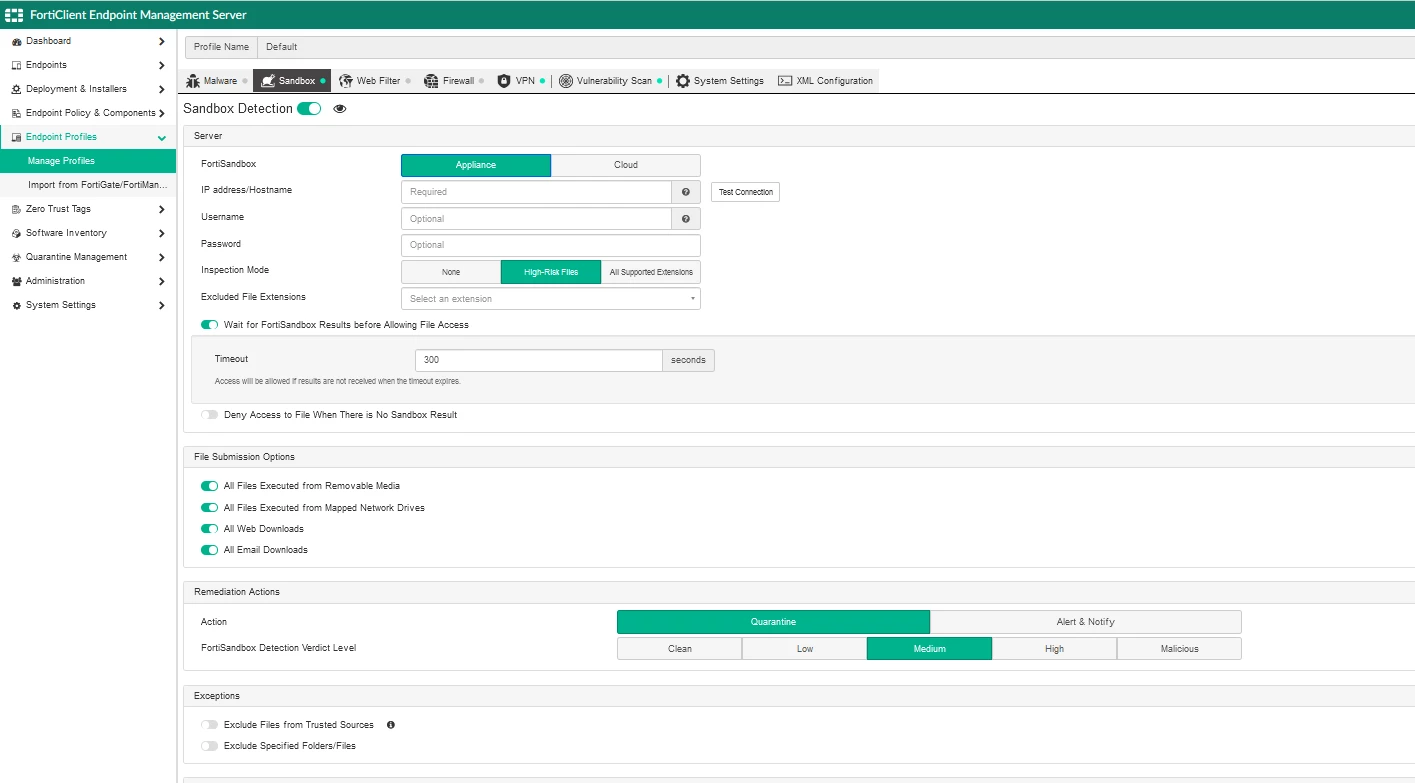The height and width of the screenshot is (783, 1415).
Task: Expand the Dashboard menu chevron
Action: point(162,41)
